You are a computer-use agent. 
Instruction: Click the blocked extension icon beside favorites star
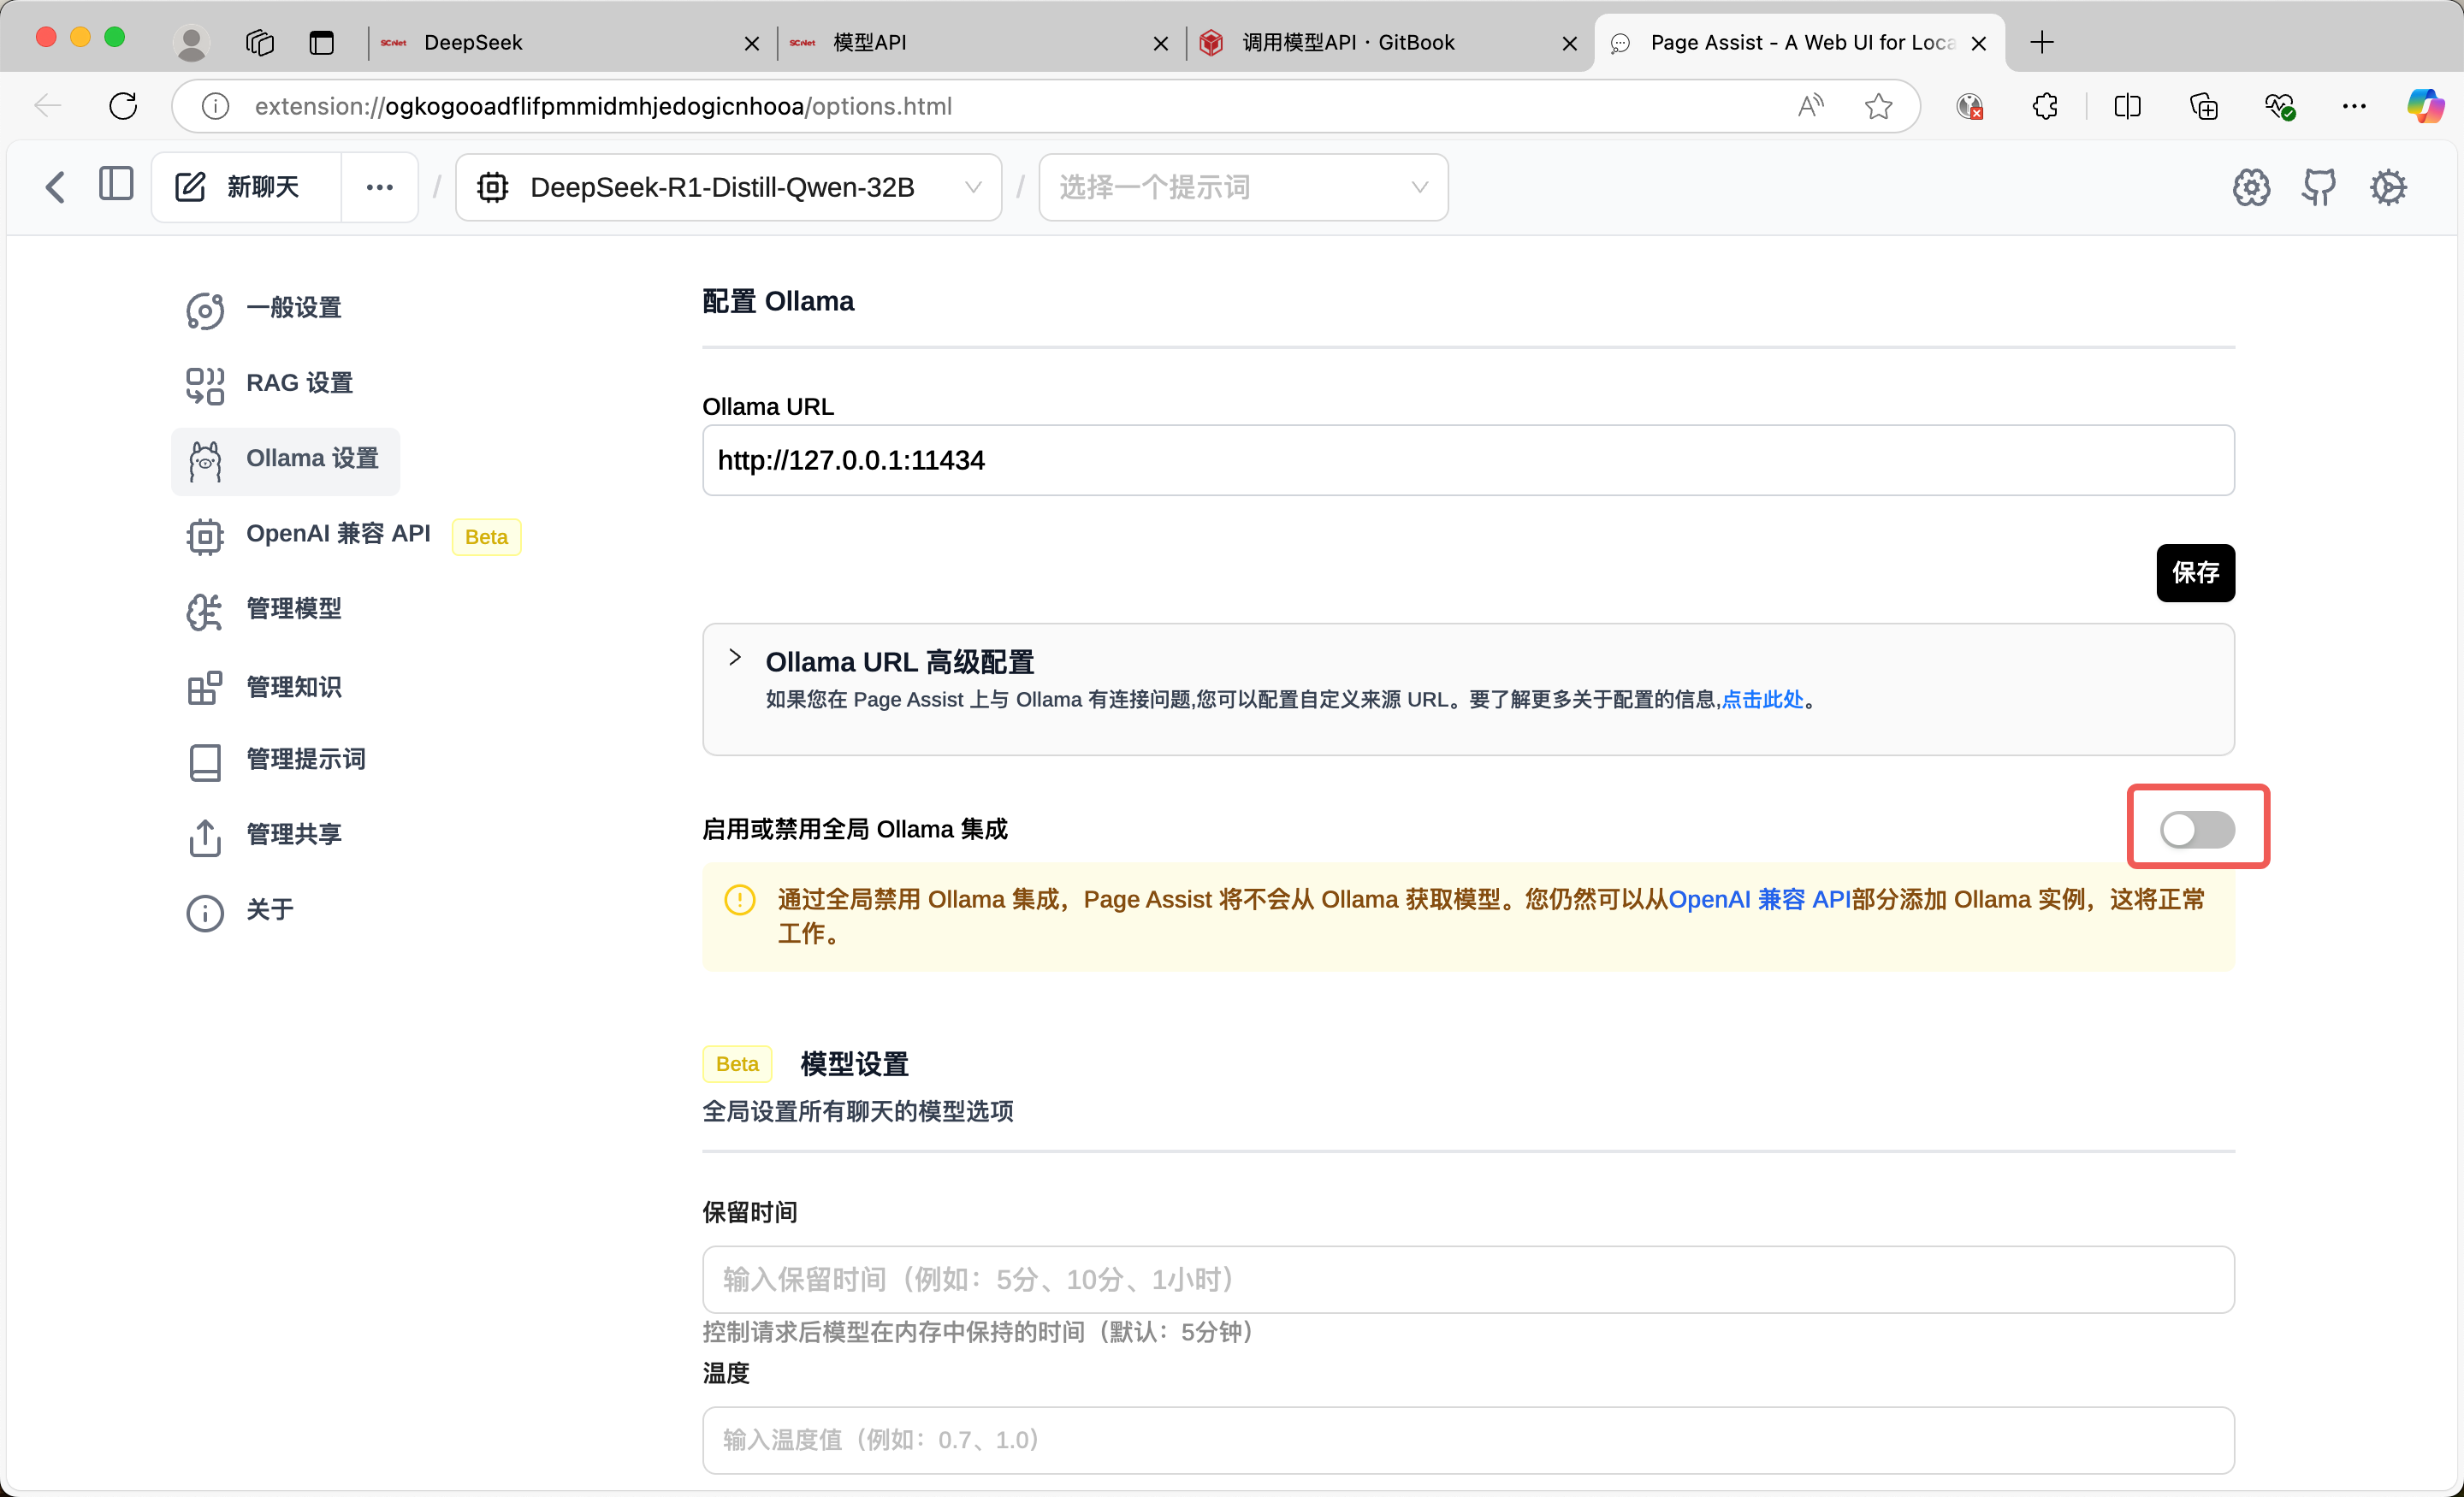pos(1969,106)
